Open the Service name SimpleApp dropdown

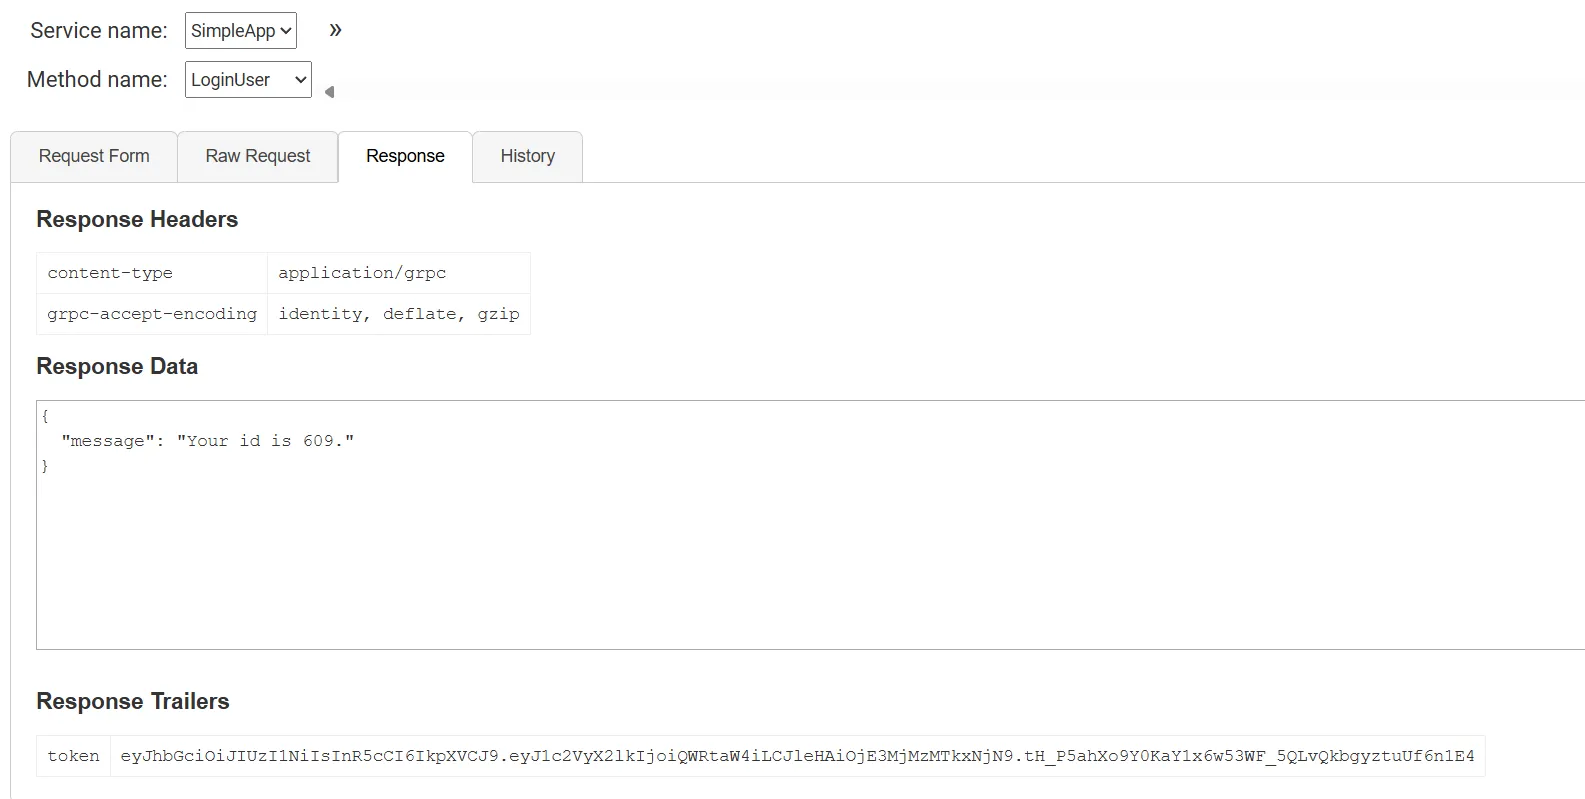tap(241, 30)
